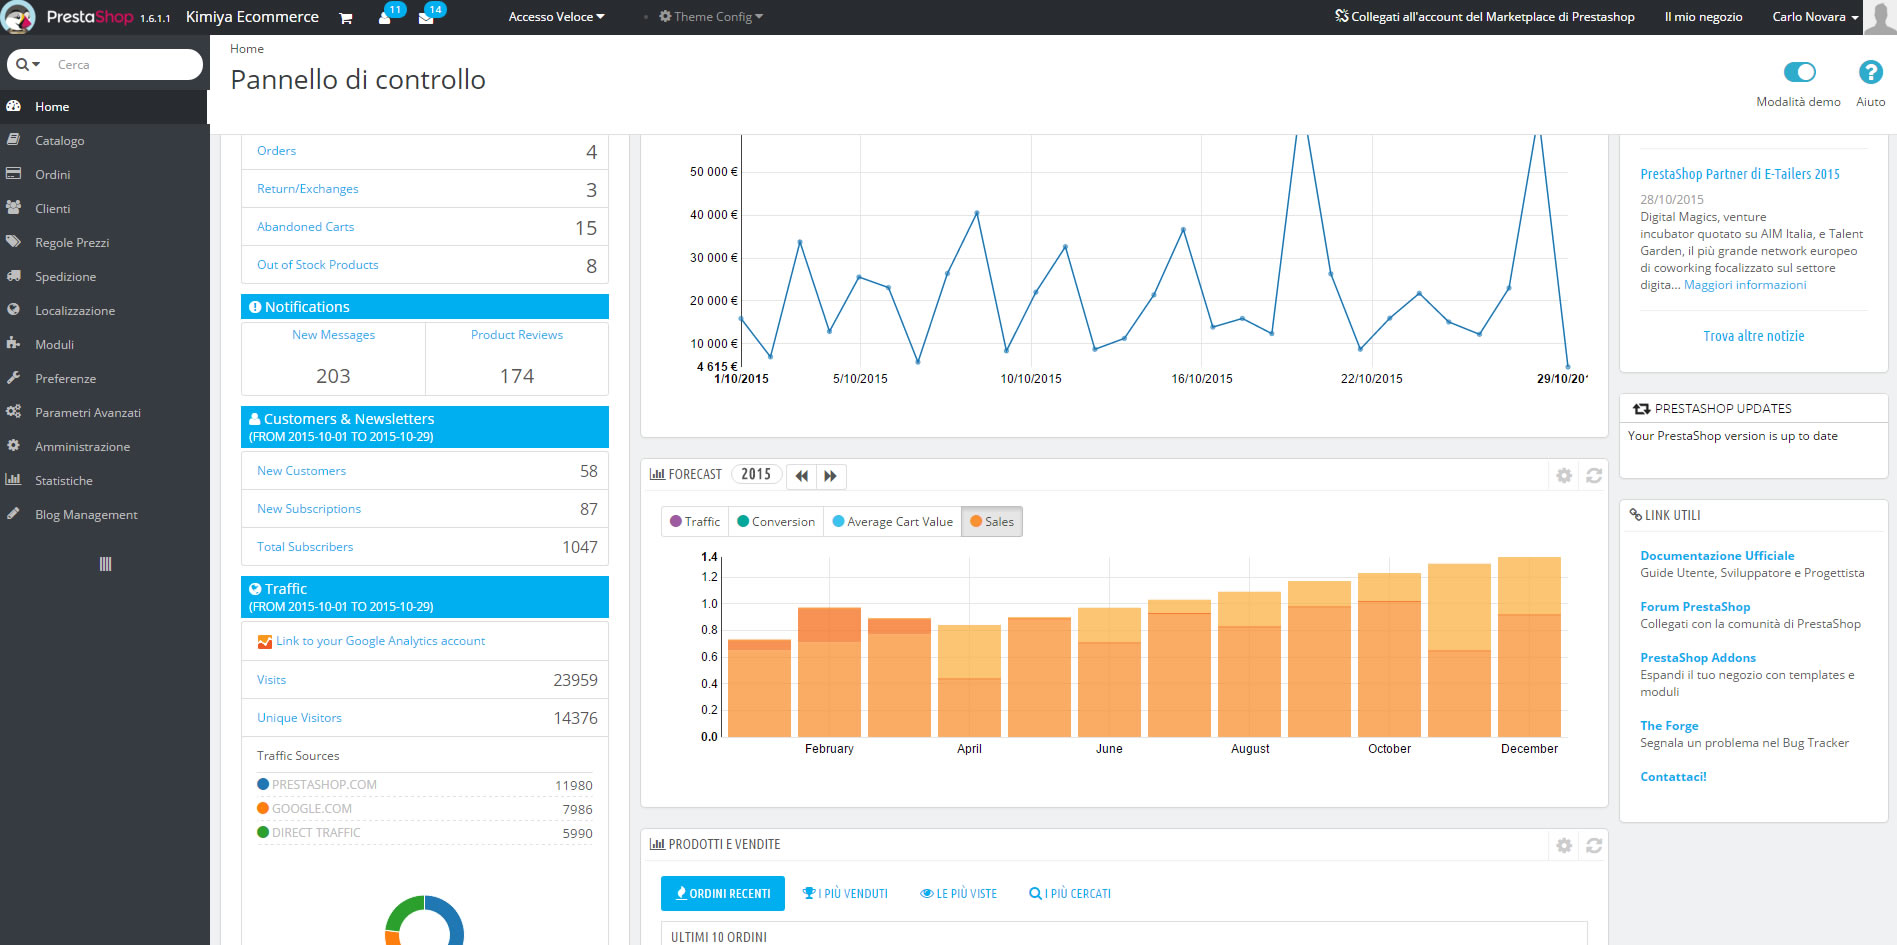Click New Messages notification label
The width and height of the screenshot is (1897, 945).
pos(333,335)
